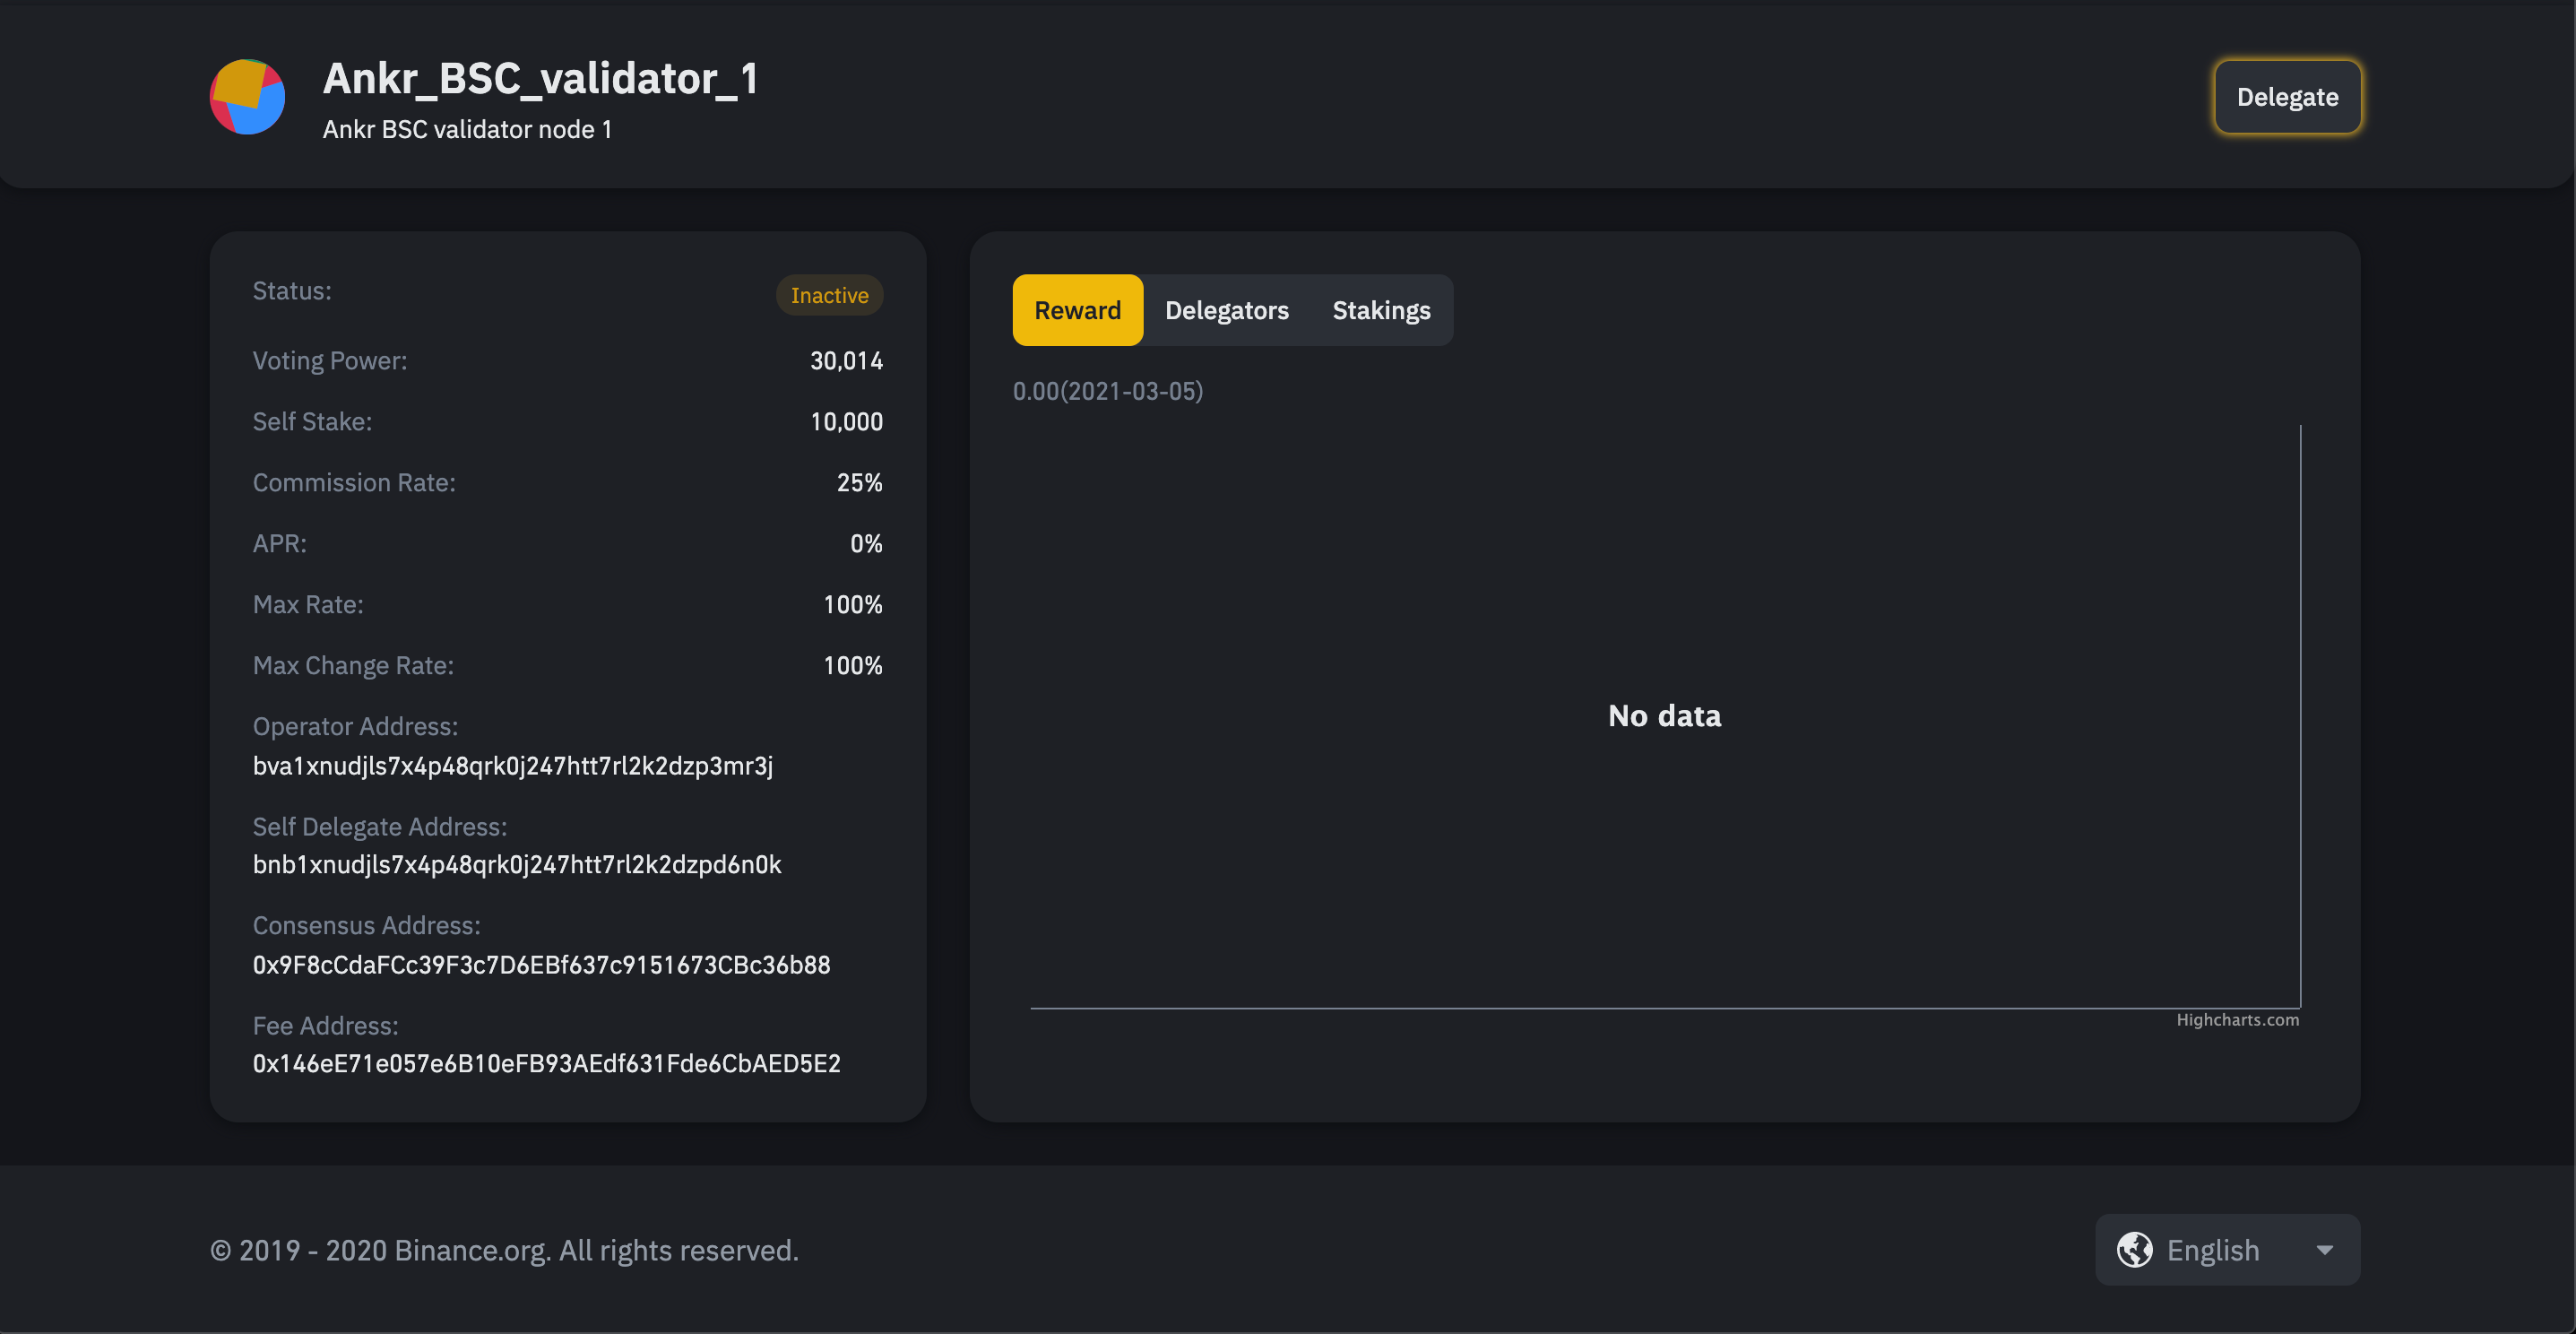Click the Max Change Rate: label
This screenshot has width=2576, height=1334.
352,666
